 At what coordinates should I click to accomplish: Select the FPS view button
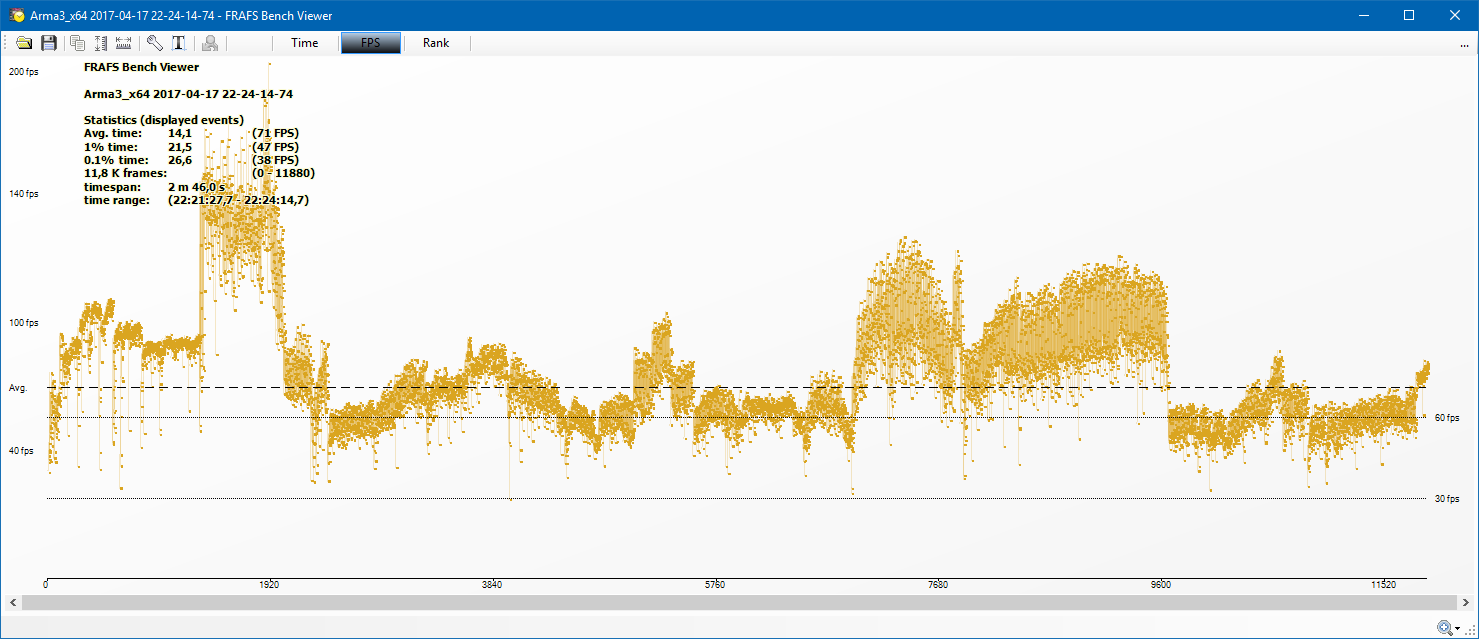click(371, 43)
